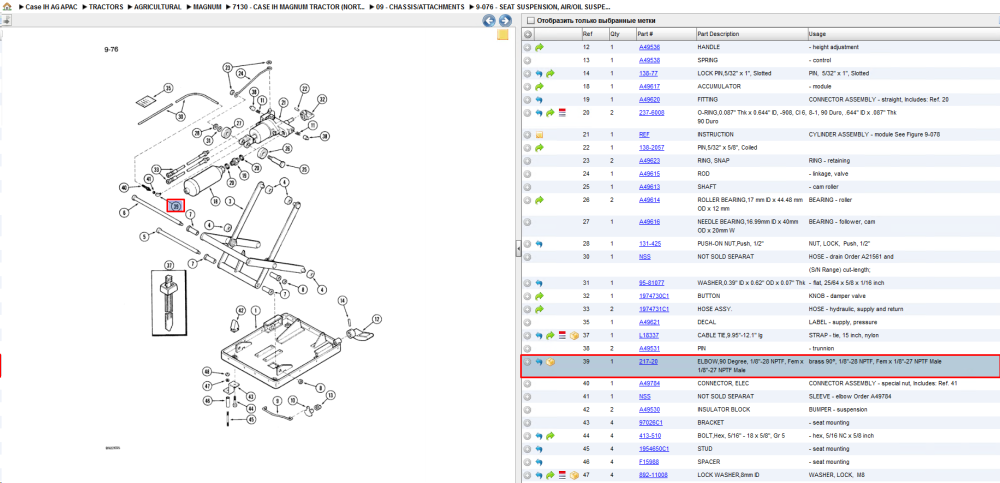Go to the next figure with the blue forward arrow

click(x=503, y=21)
